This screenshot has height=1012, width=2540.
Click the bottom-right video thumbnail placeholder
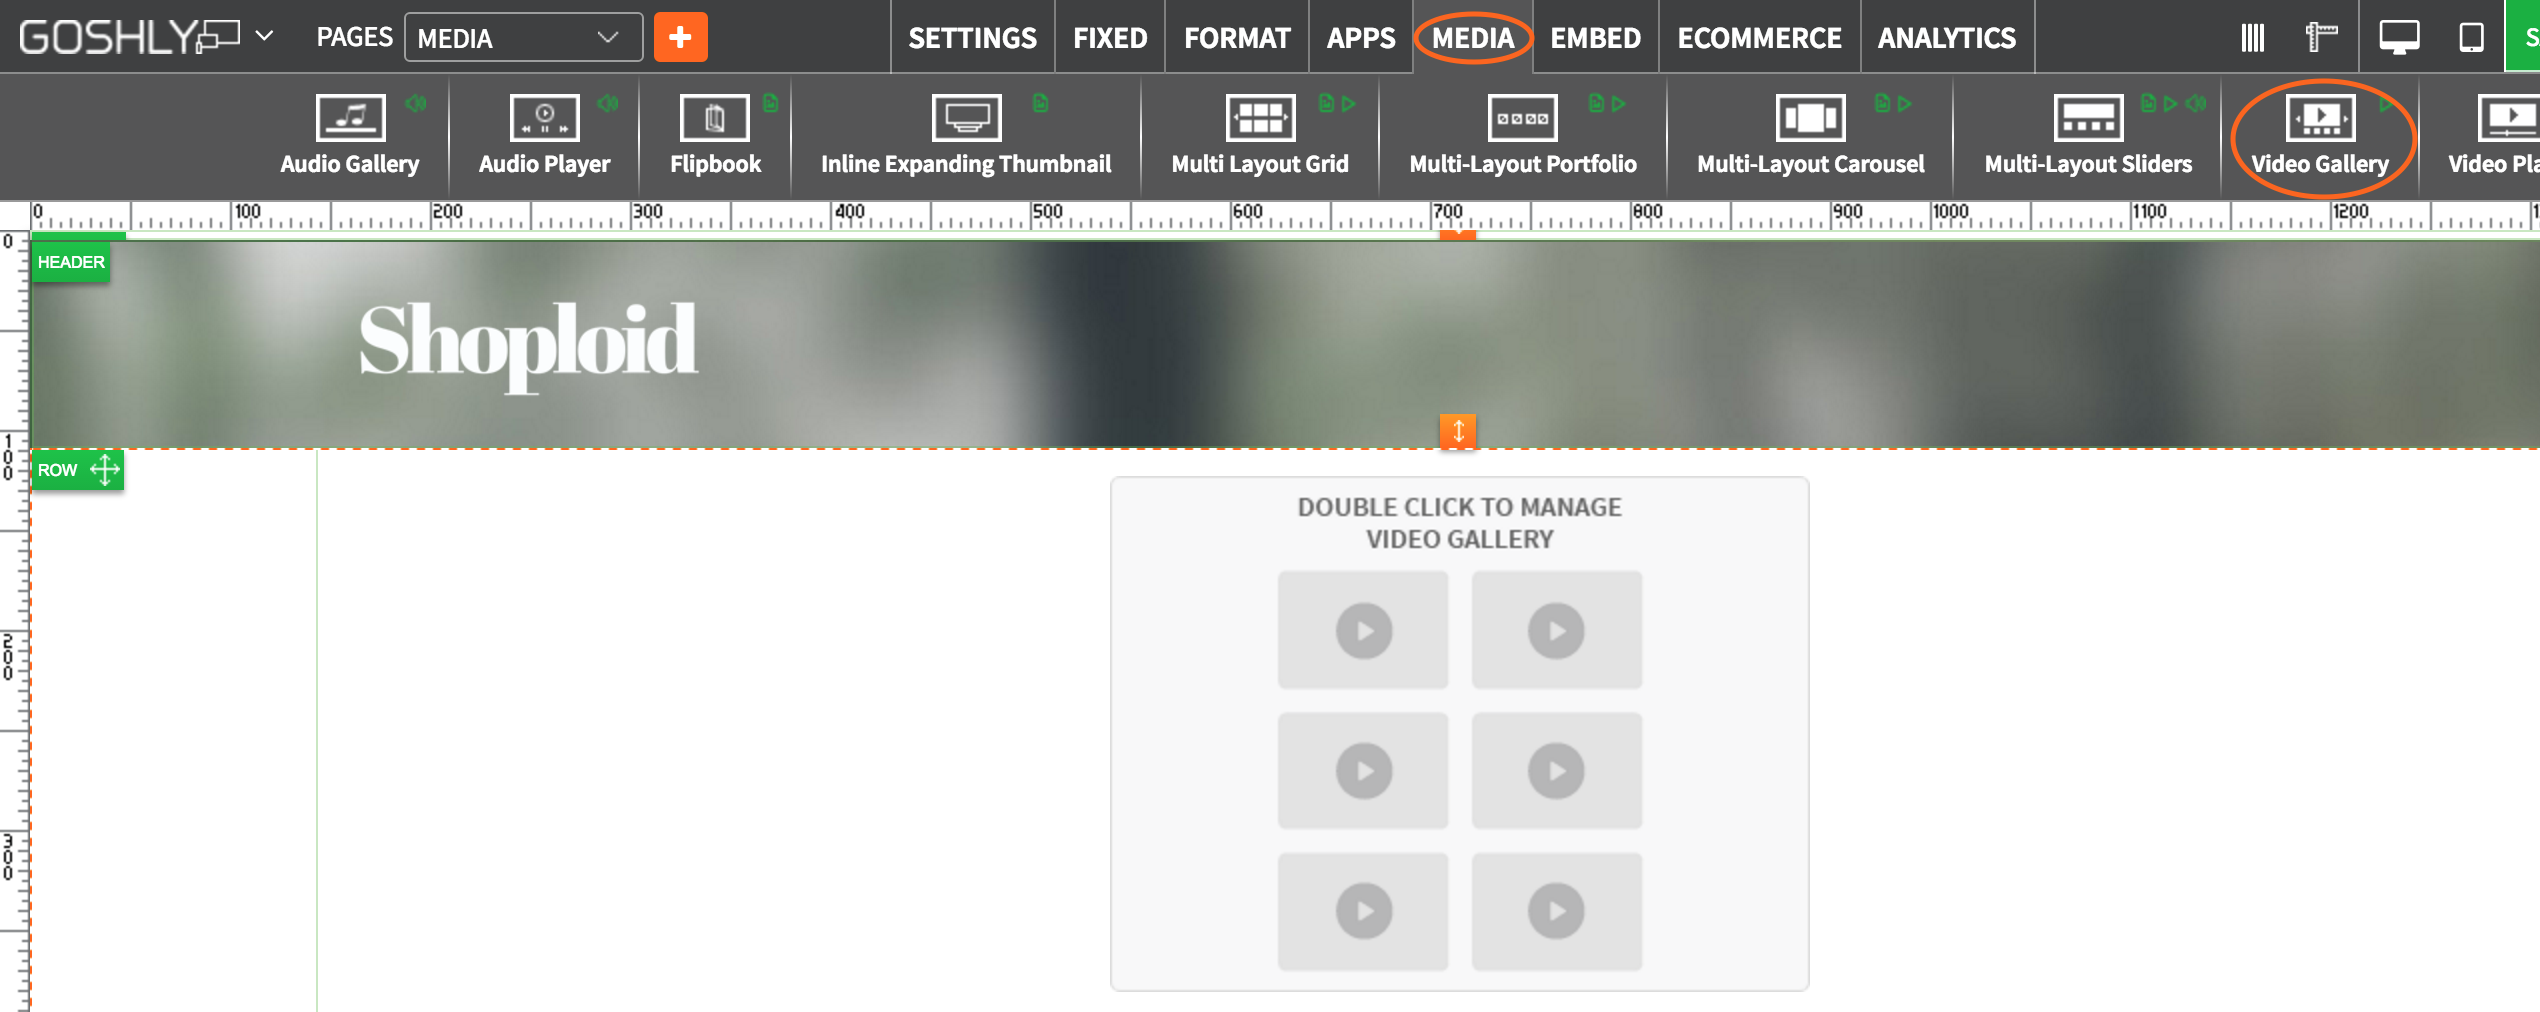coord(1556,911)
